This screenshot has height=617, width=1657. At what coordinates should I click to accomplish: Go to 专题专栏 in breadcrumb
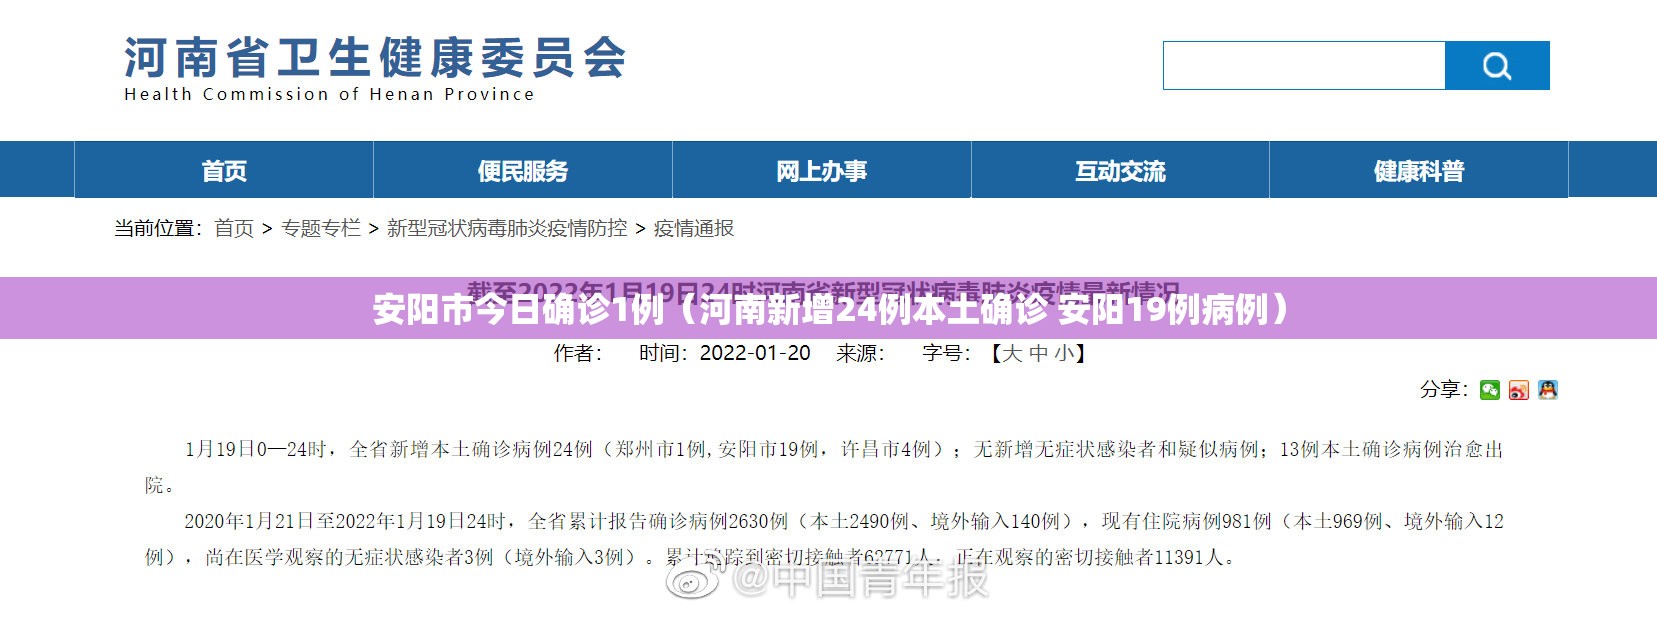[321, 229]
